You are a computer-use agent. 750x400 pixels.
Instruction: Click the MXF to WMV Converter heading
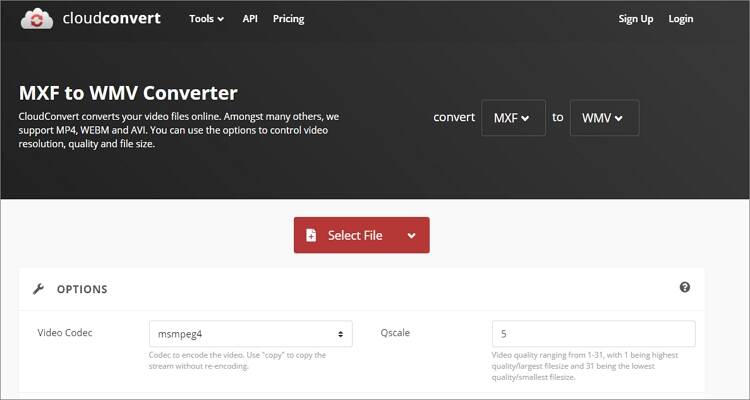pos(128,93)
